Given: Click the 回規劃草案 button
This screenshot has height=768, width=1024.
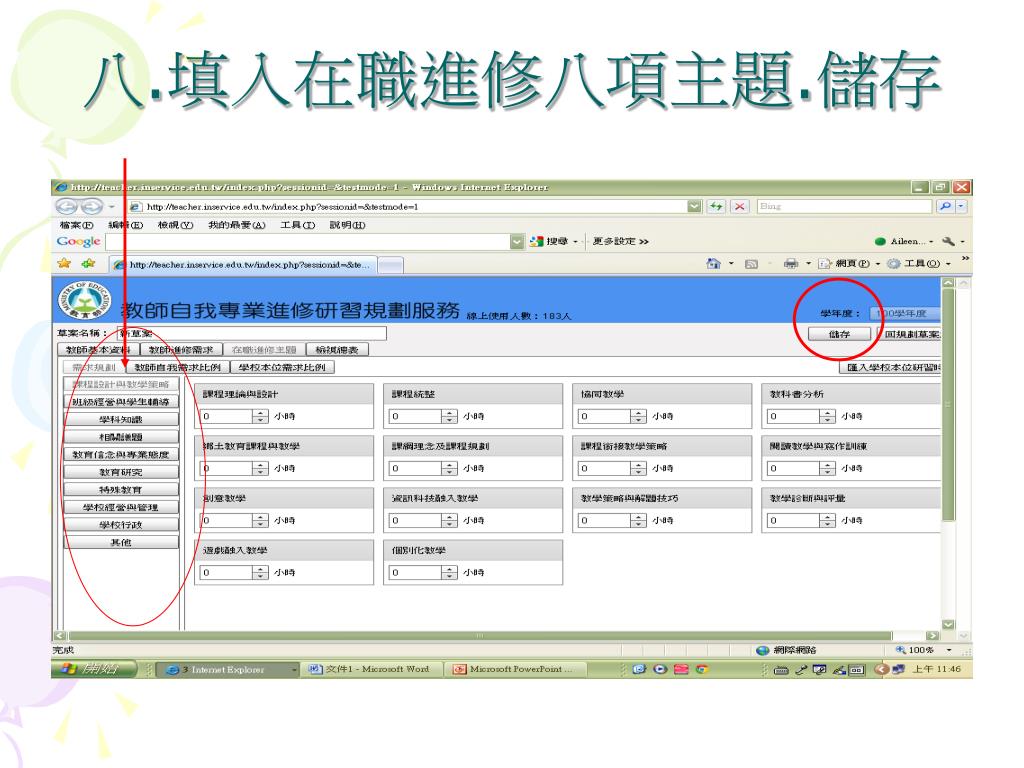Looking at the screenshot, I should (x=909, y=334).
